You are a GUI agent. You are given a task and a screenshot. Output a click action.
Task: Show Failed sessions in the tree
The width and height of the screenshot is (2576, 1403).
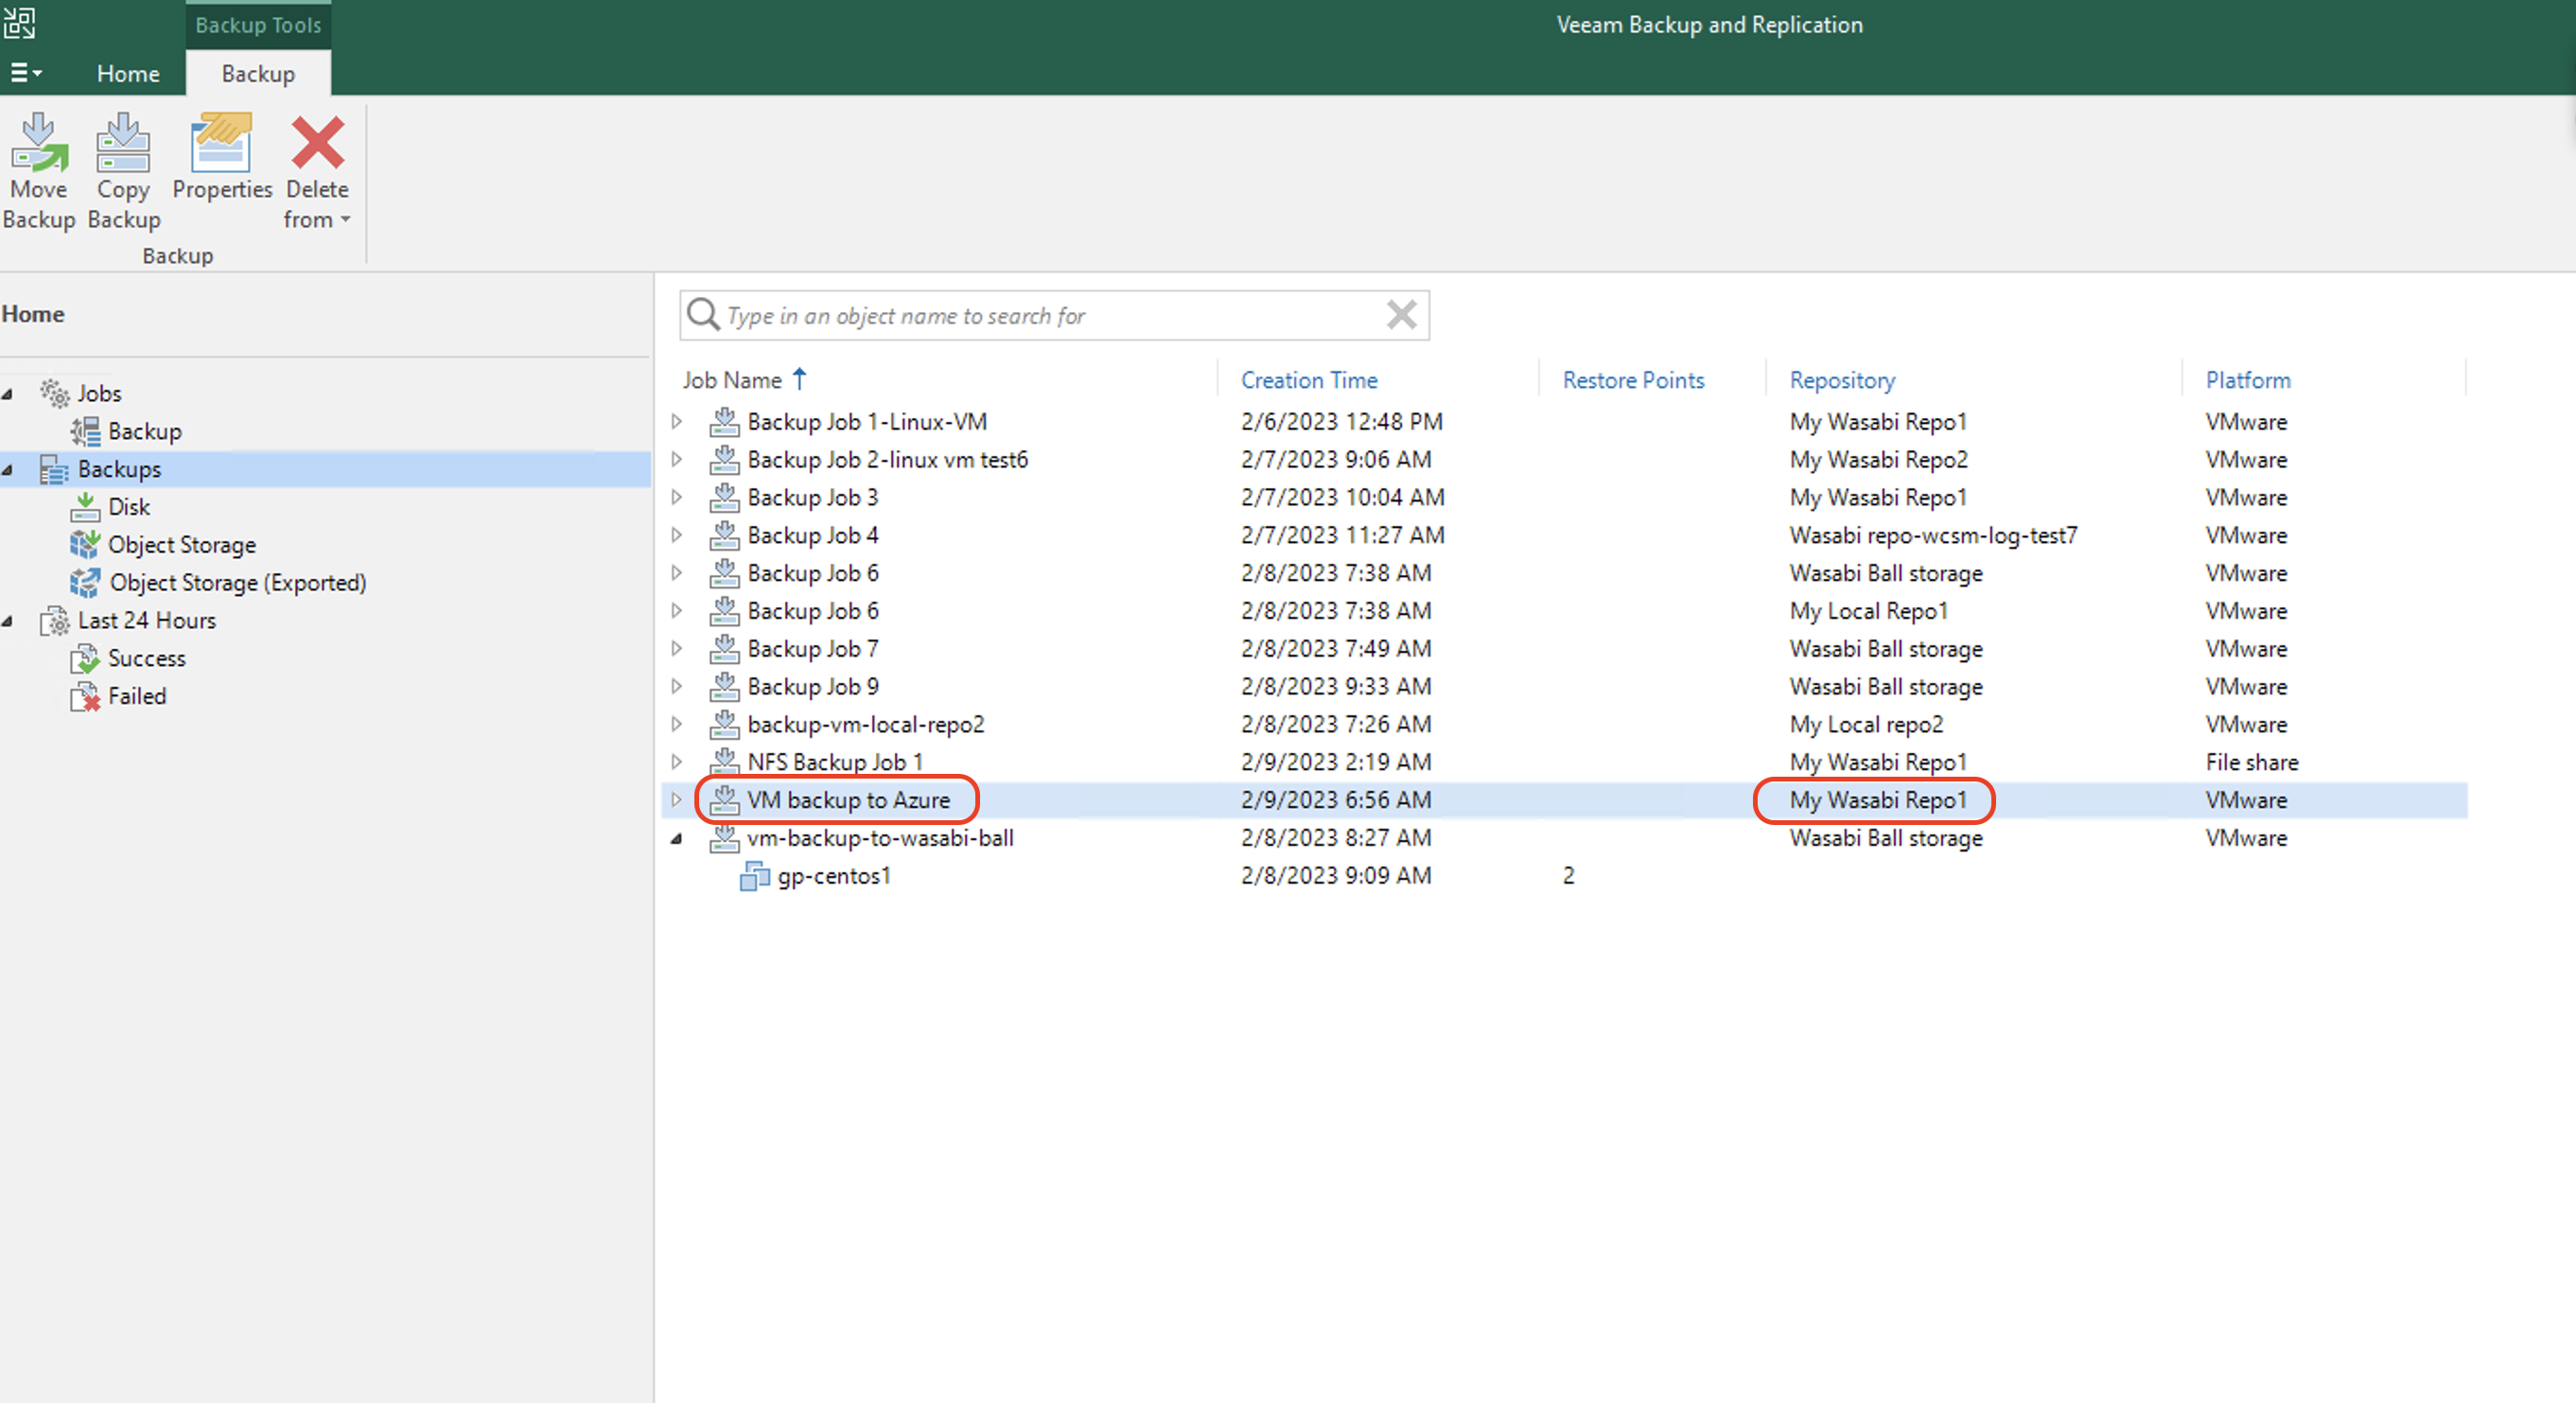click(x=137, y=696)
